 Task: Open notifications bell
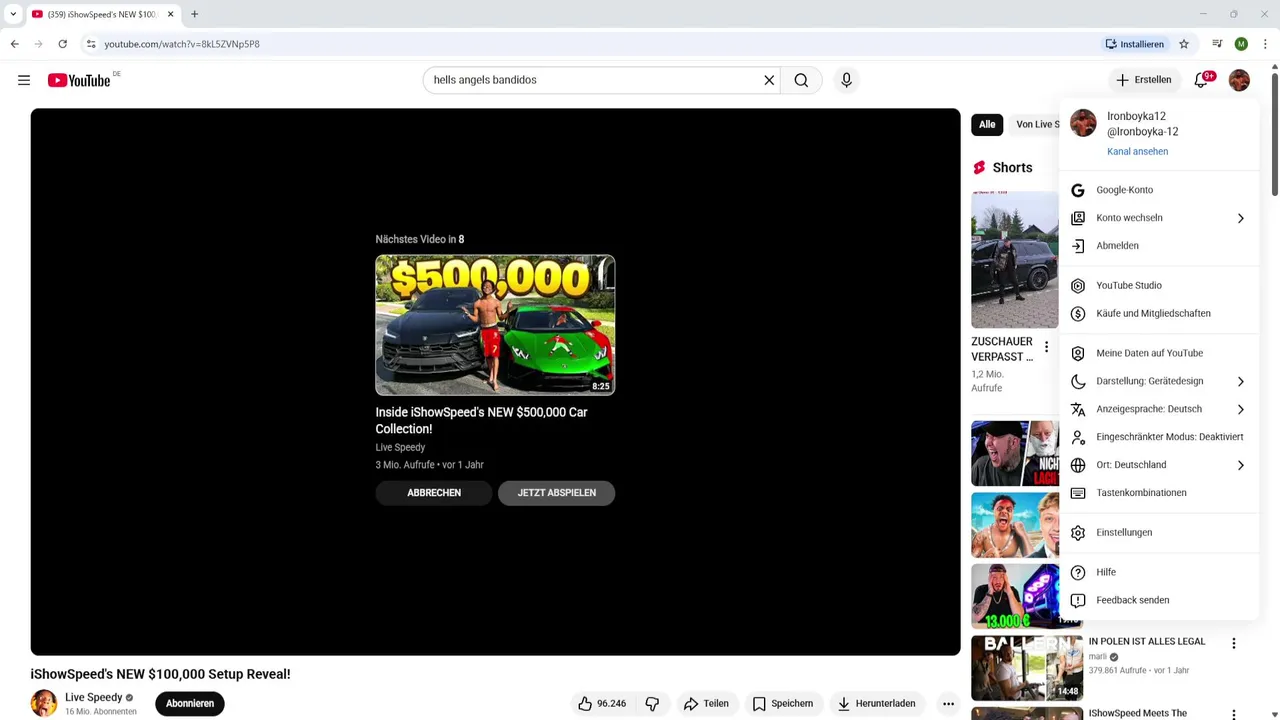pyautogui.click(x=1201, y=80)
